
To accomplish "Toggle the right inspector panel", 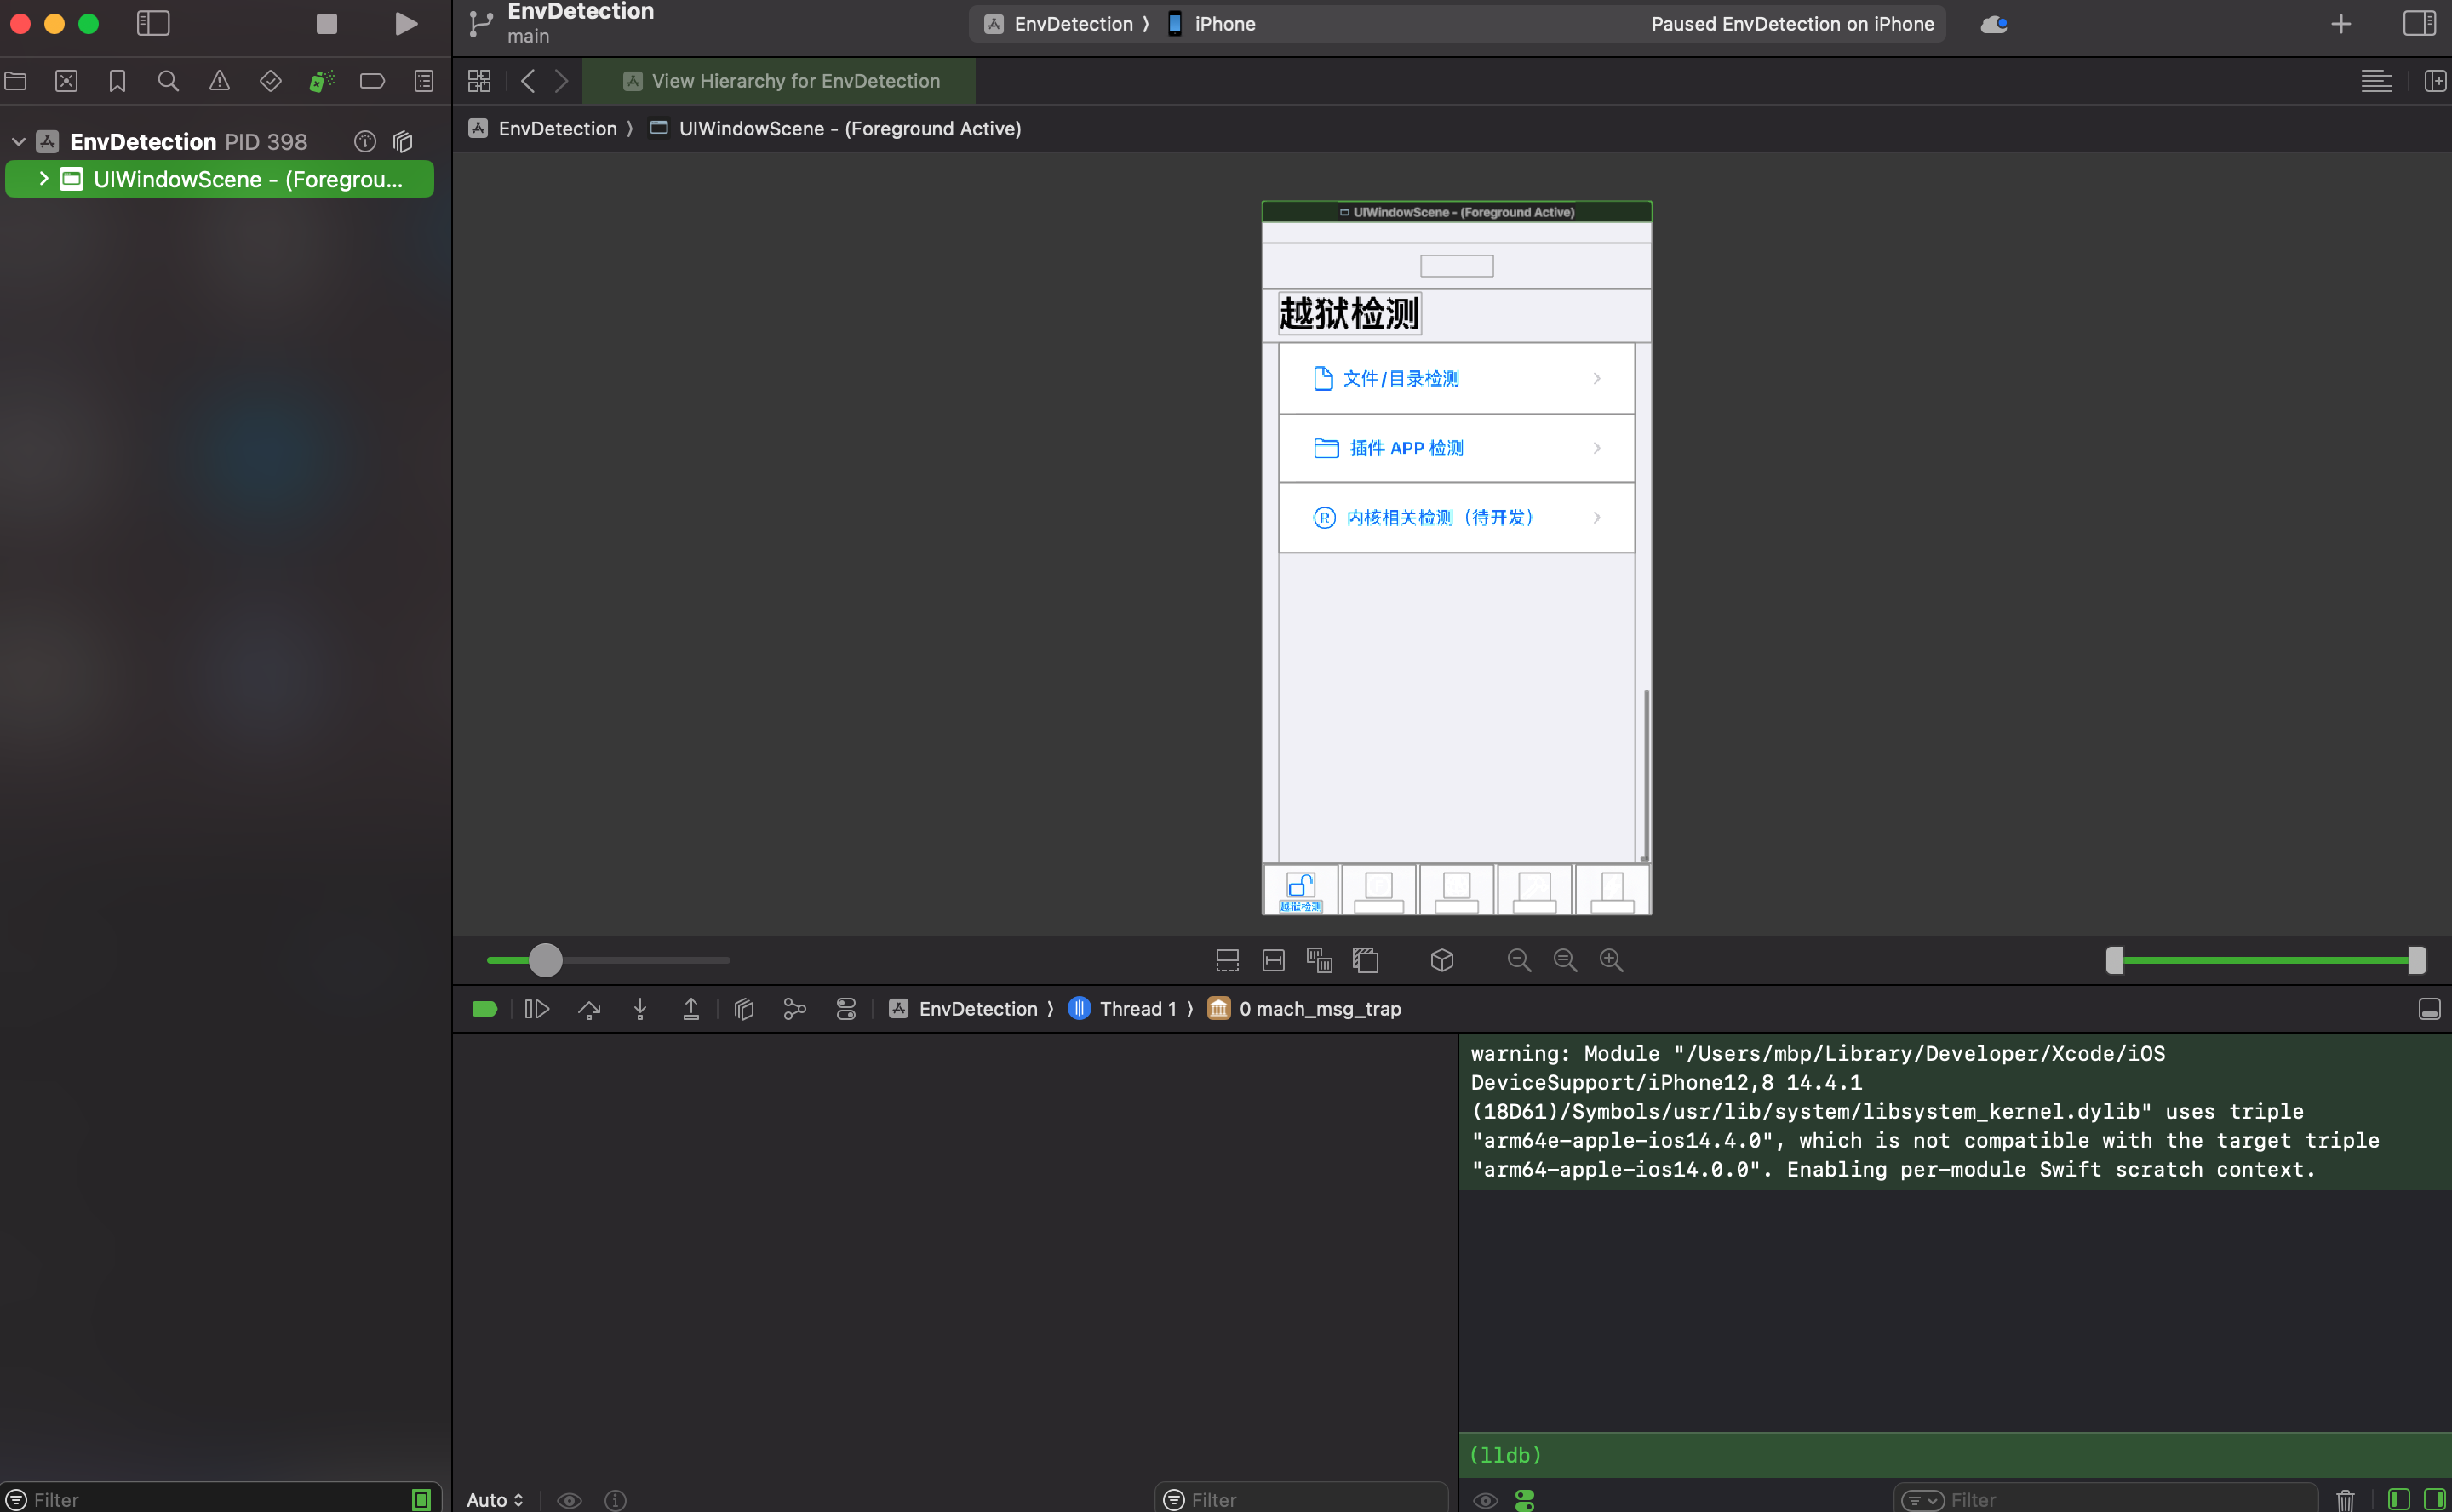I will (x=2420, y=23).
